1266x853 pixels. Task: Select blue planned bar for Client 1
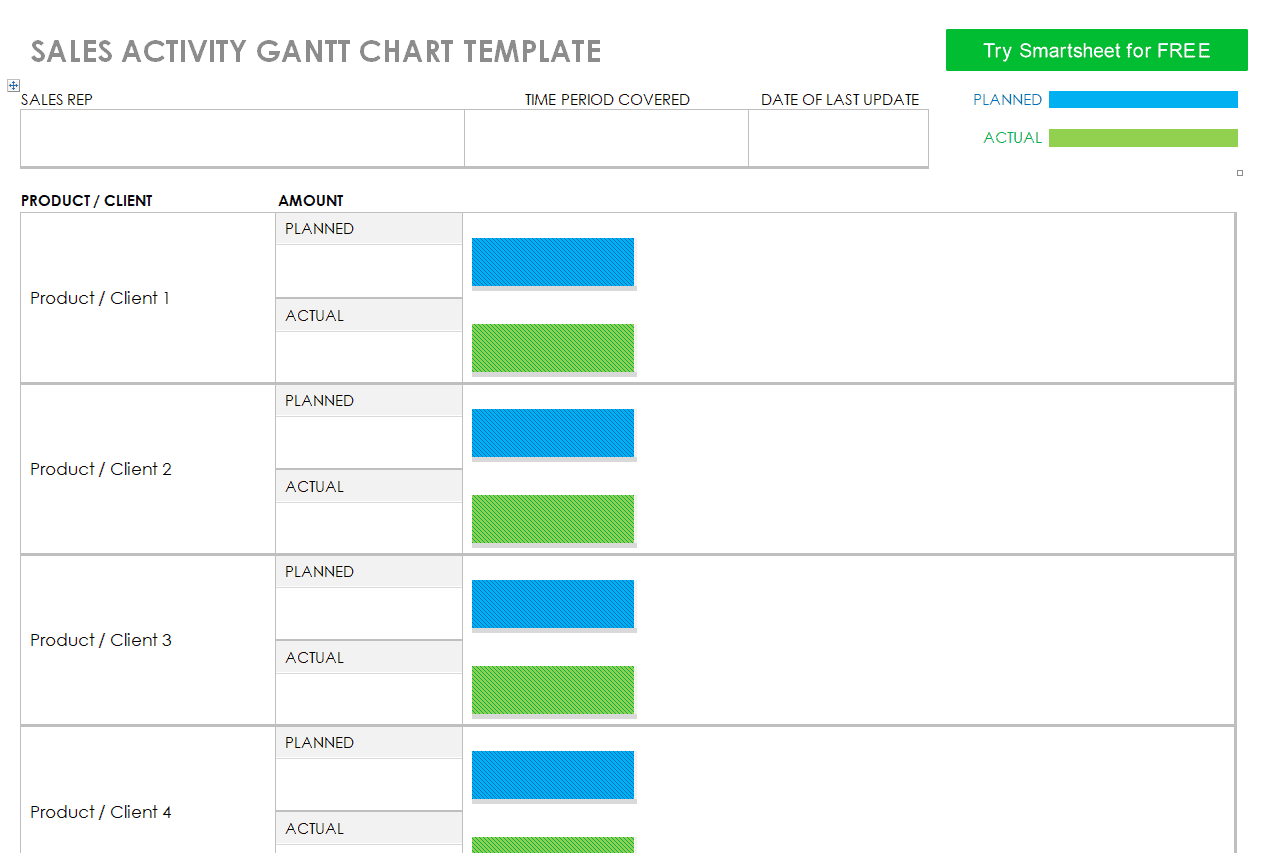point(553,262)
